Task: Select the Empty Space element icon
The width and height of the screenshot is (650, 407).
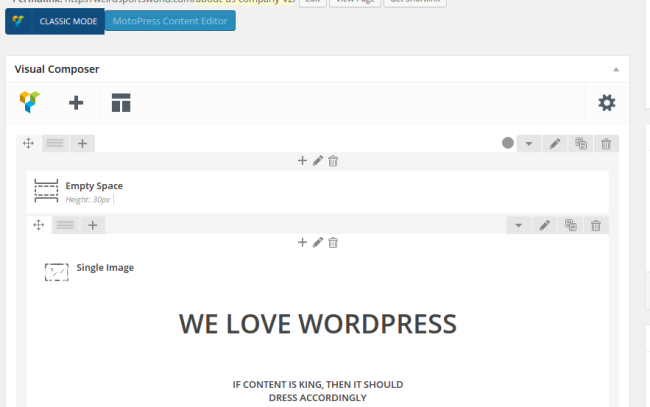Action: tap(46, 191)
